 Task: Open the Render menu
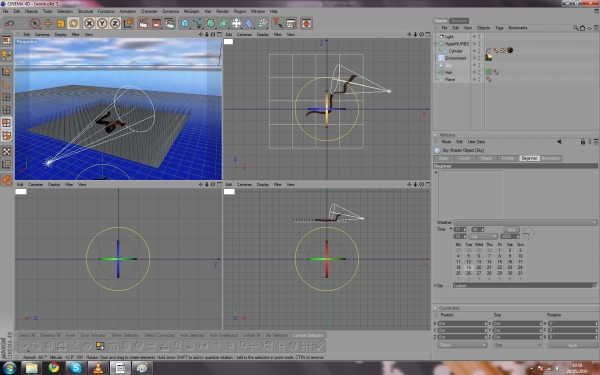point(222,11)
